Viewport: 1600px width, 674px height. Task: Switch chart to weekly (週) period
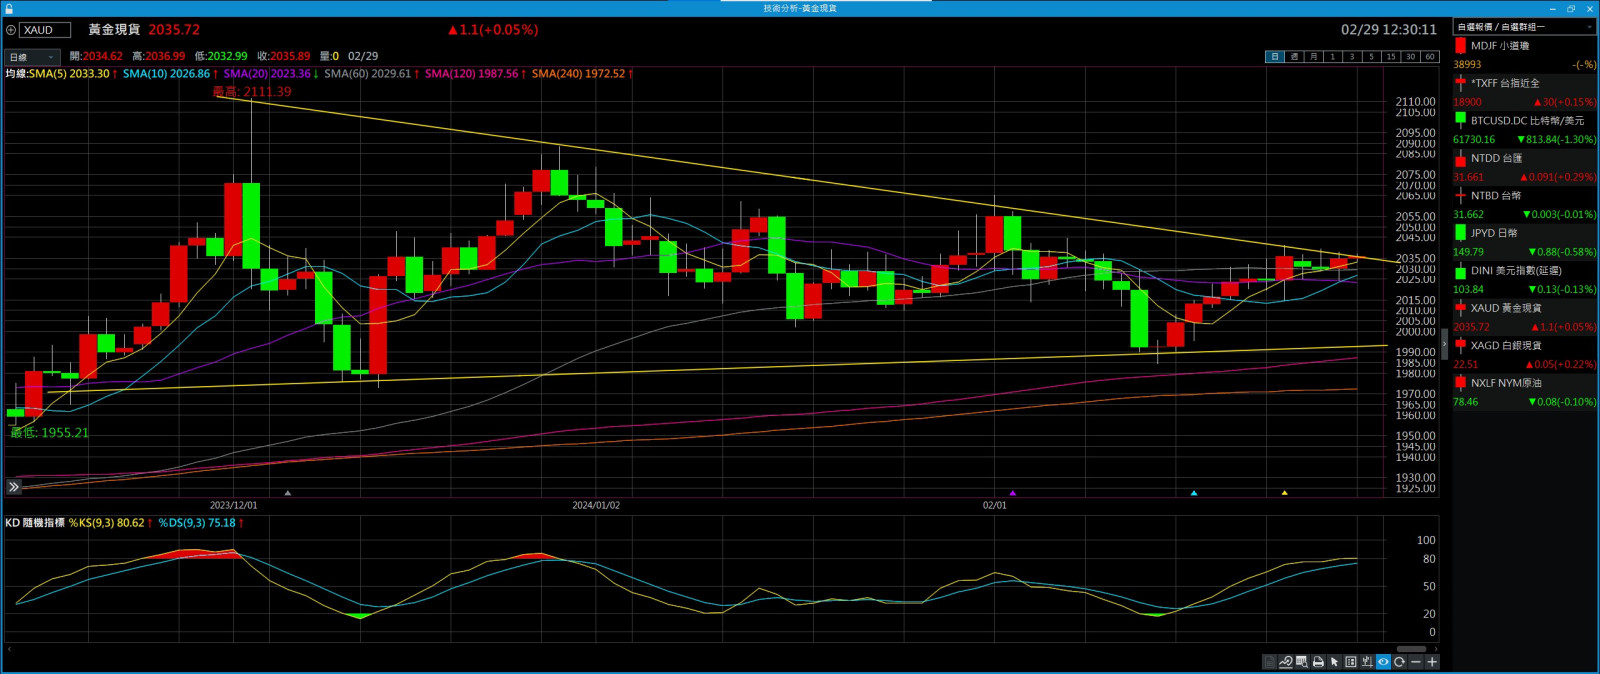(x=1294, y=57)
